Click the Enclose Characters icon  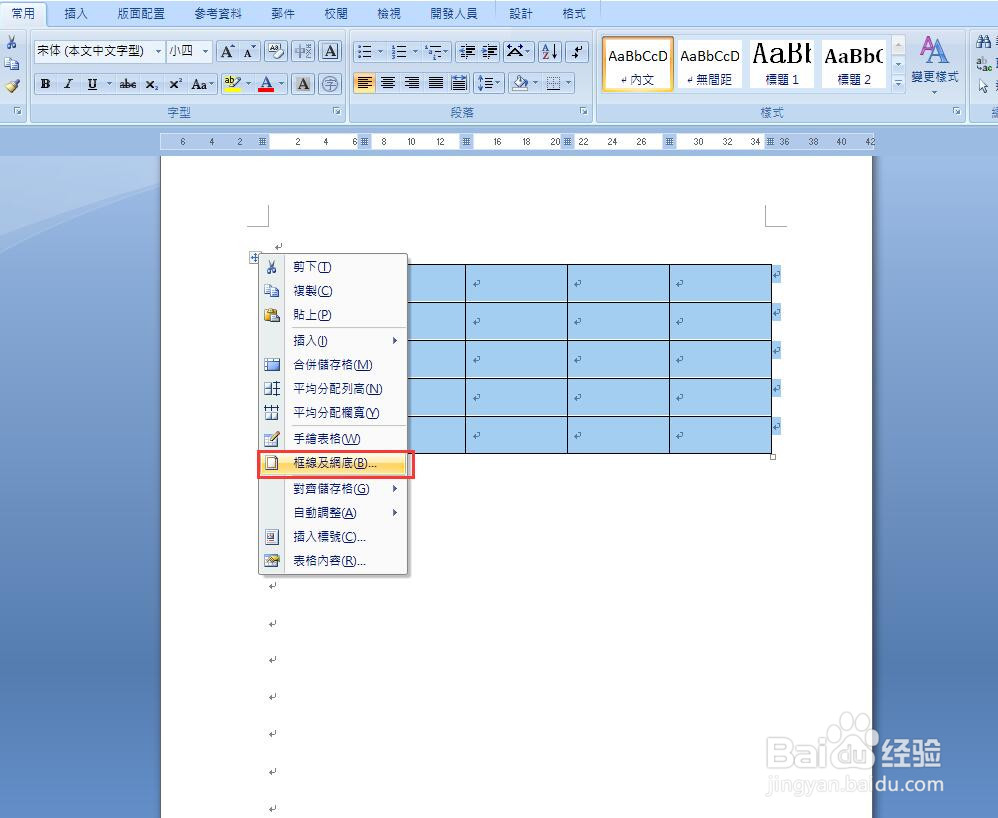(x=330, y=84)
